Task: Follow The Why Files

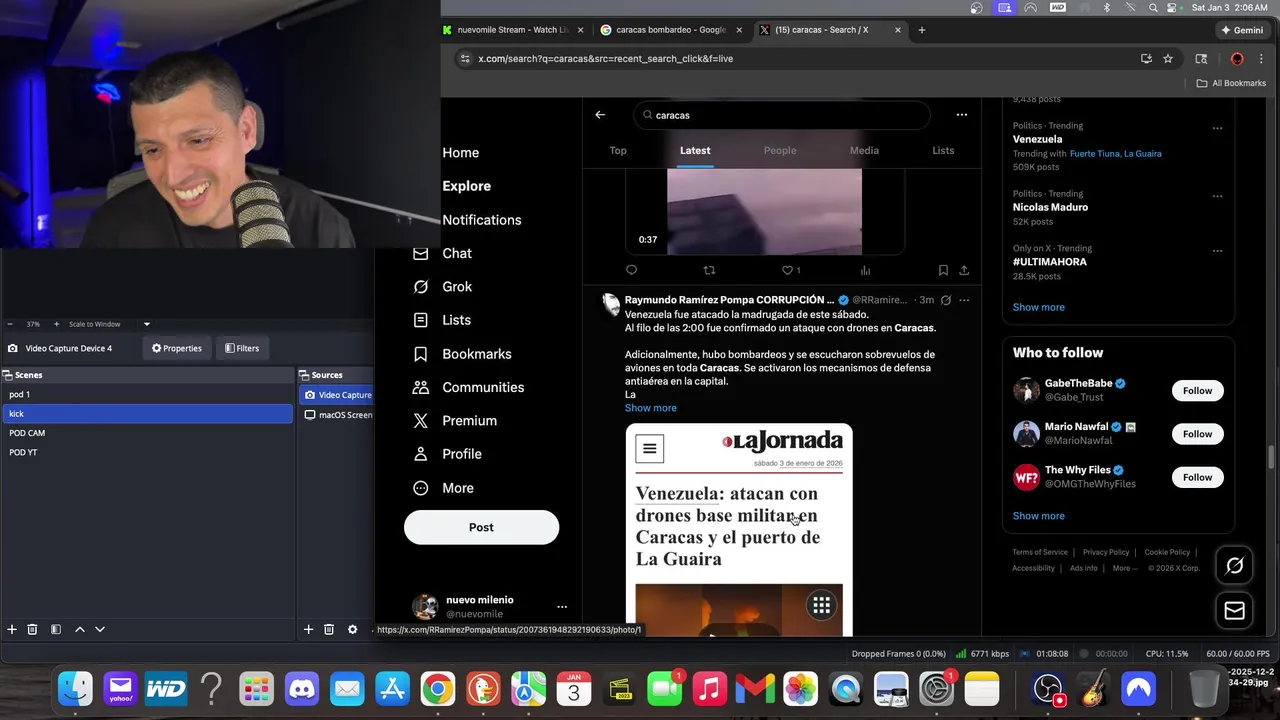Action: (x=1197, y=477)
